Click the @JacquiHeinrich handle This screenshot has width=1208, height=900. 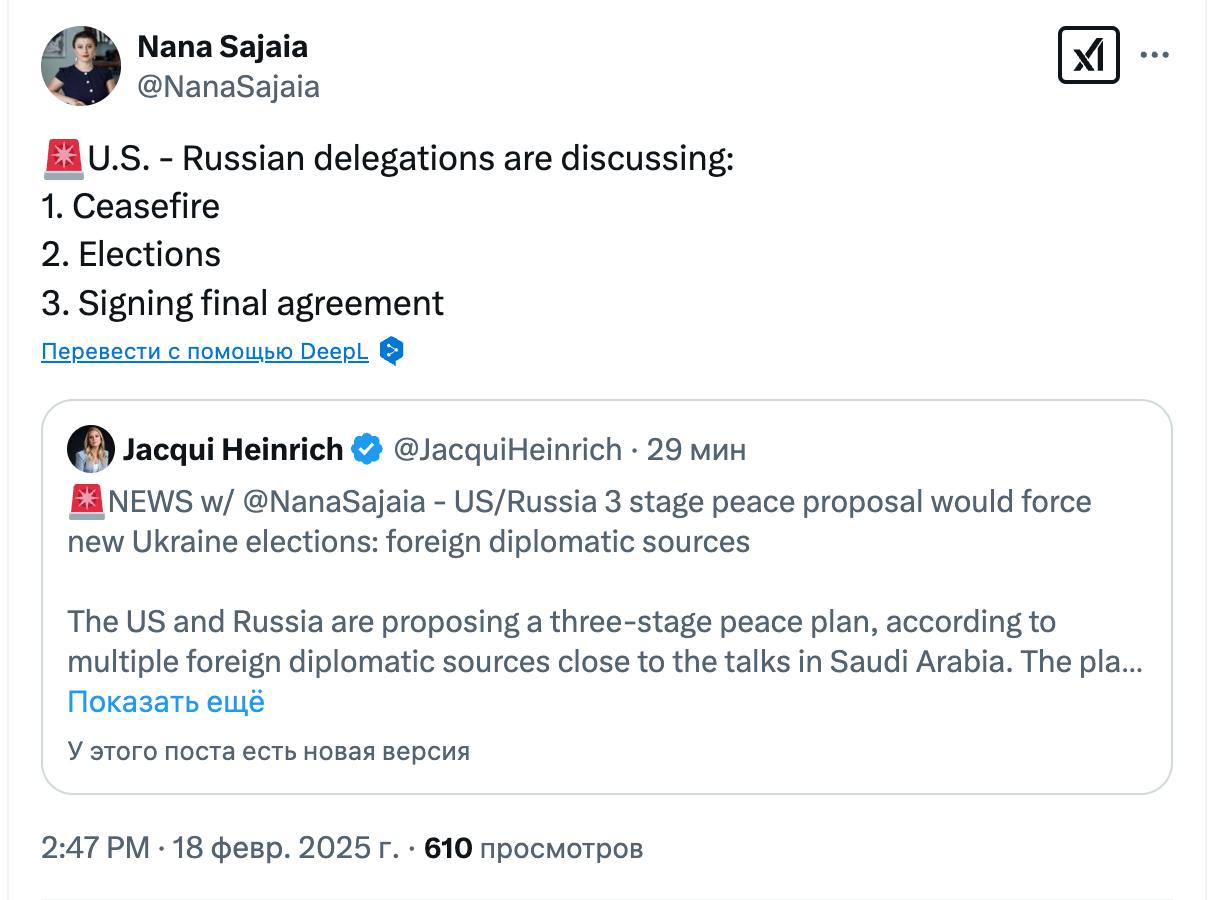(x=507, y=450)
